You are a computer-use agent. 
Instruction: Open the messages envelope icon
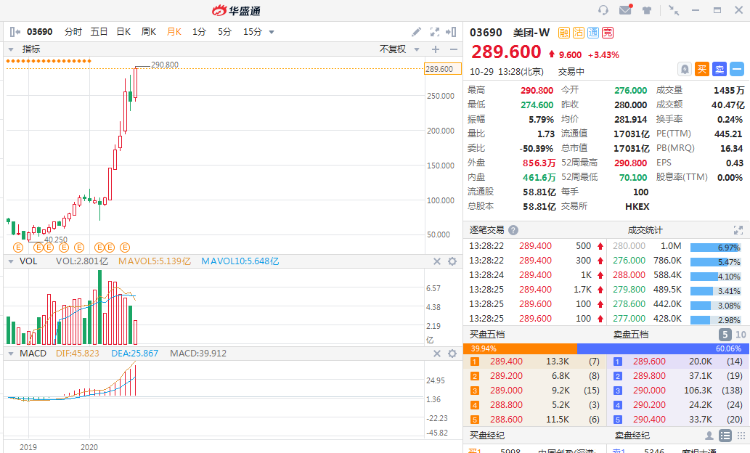point(625,10)
